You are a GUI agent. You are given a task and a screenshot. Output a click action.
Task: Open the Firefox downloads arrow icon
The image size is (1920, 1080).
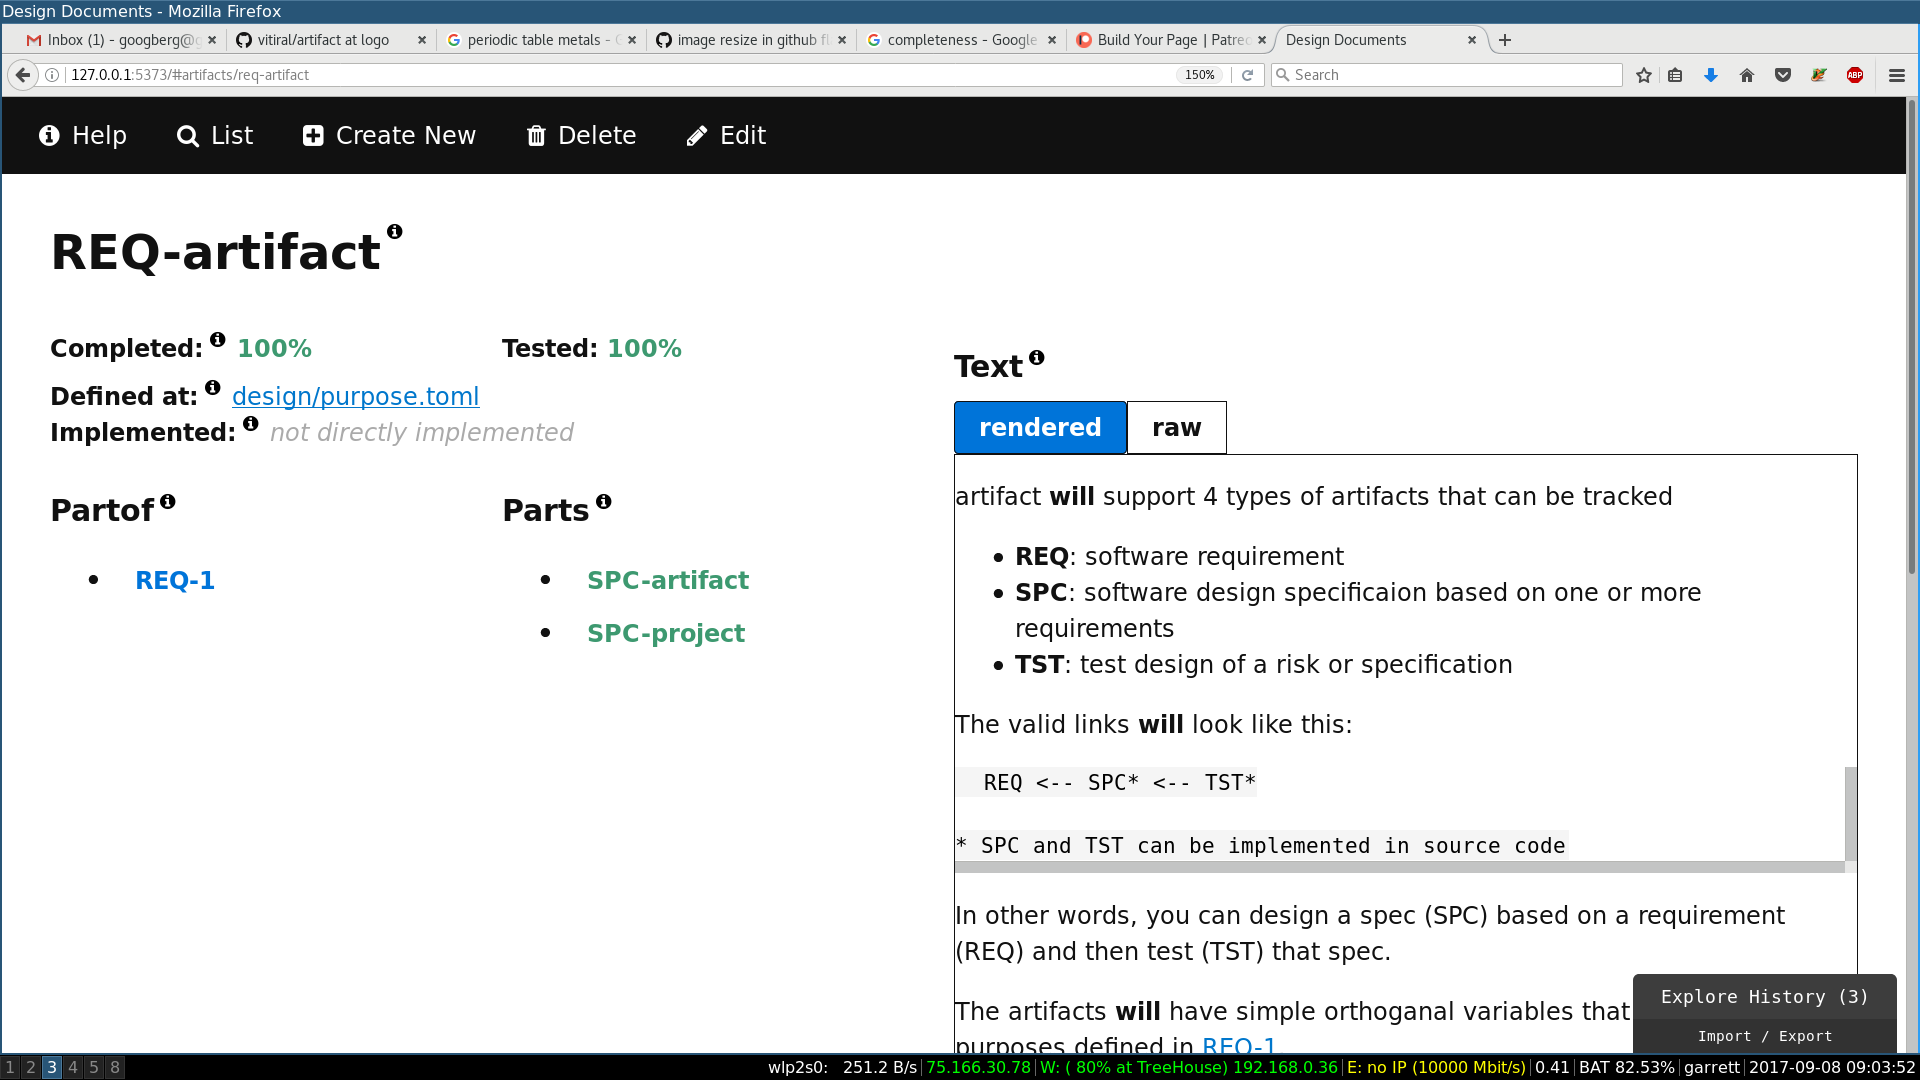1711,75
